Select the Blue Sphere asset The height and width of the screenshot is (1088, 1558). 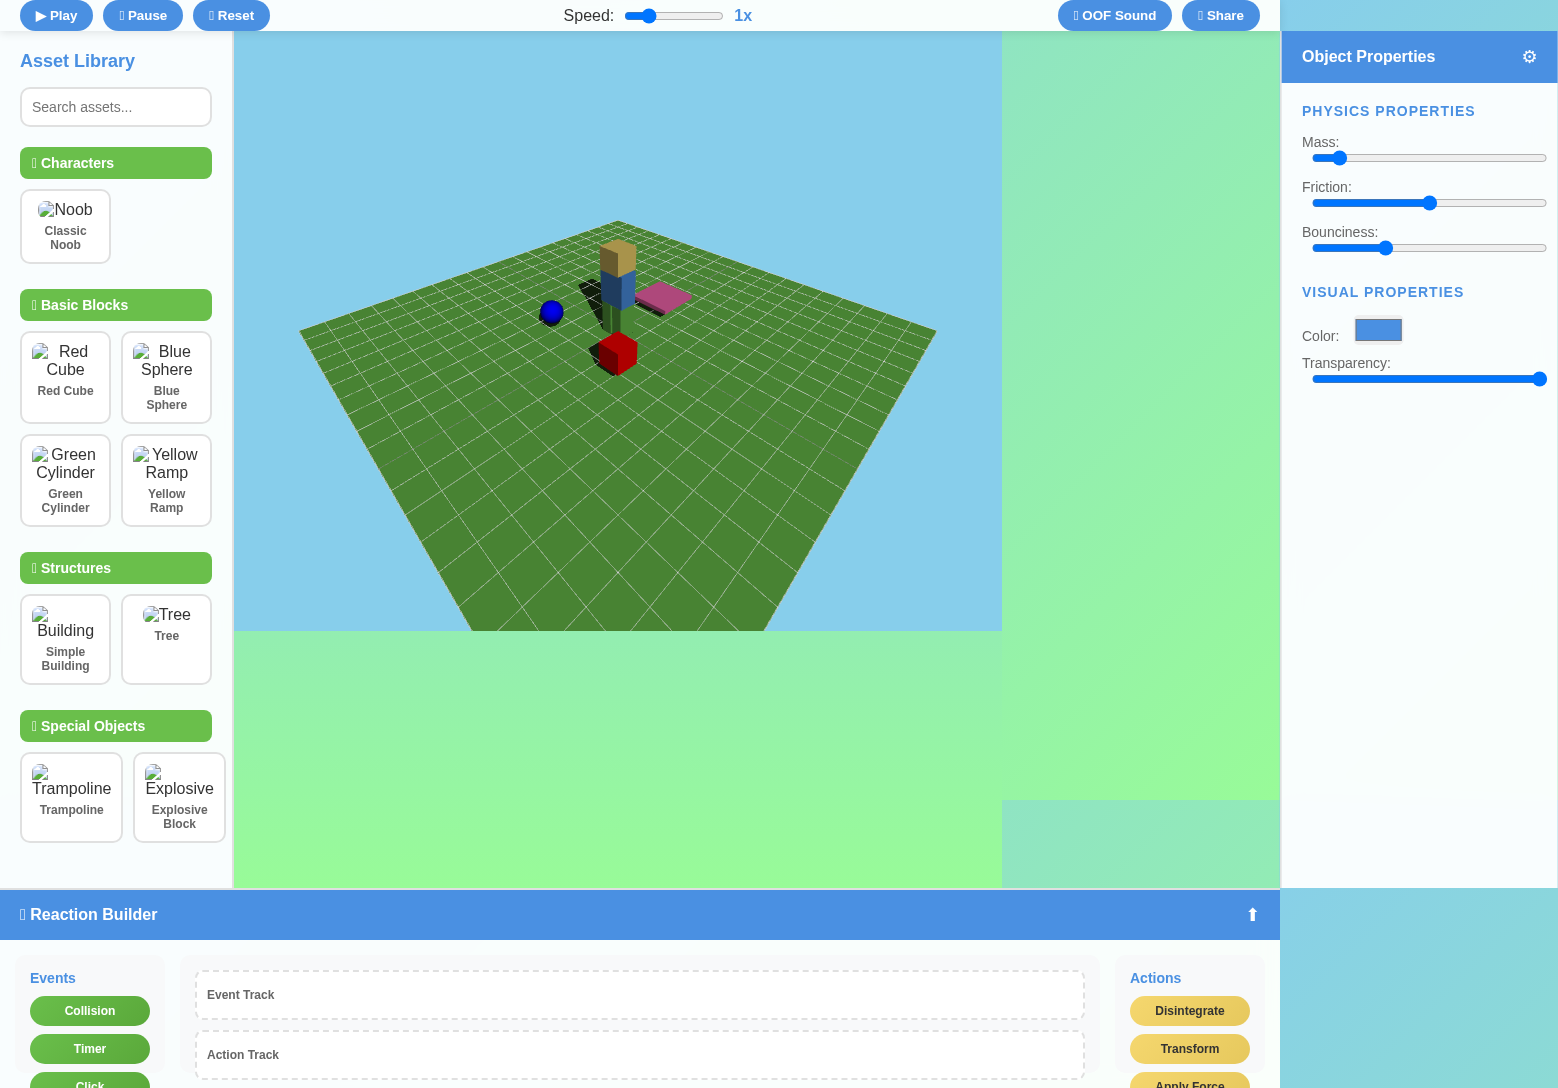[x=166, y=377]
